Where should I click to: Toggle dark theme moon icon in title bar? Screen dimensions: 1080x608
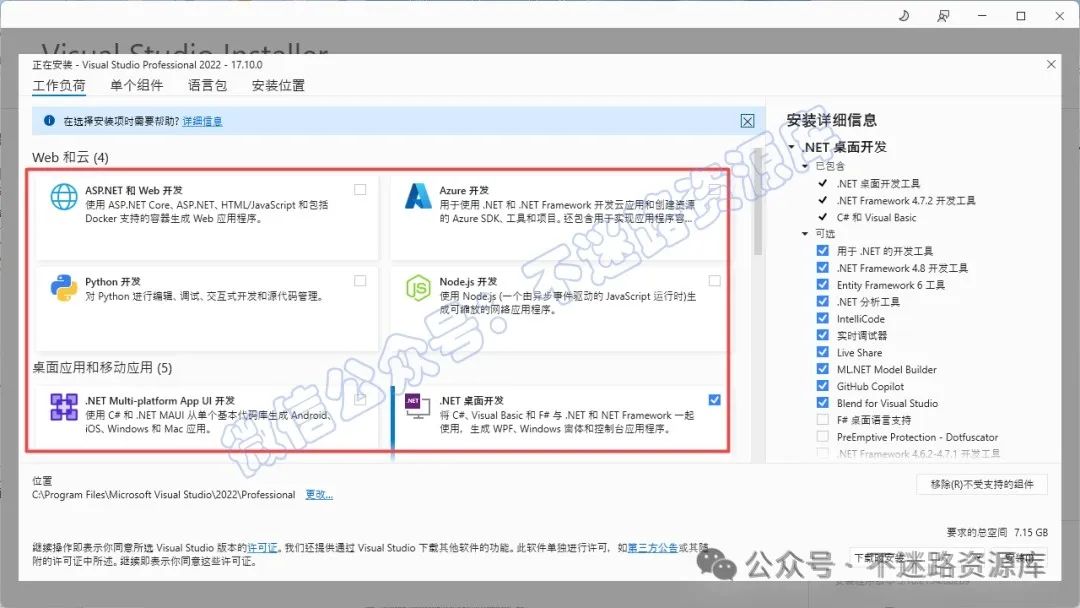(904, 15)
